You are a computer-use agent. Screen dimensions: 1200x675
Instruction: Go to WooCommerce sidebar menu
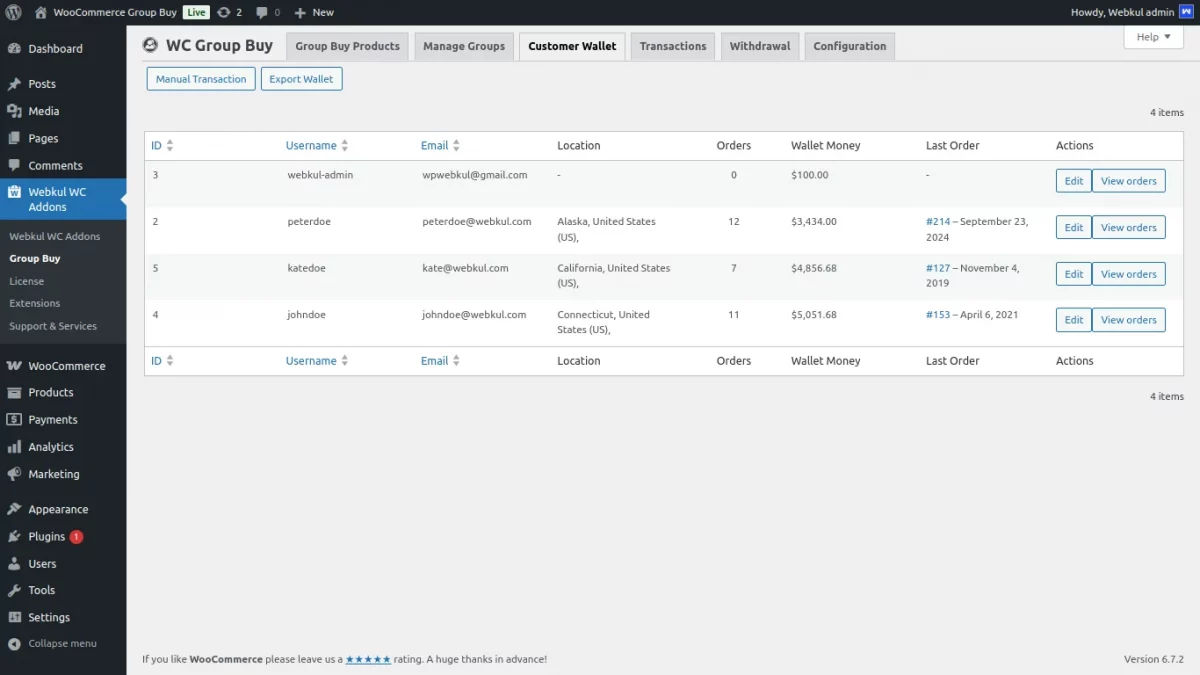click(x=66, y=366)
